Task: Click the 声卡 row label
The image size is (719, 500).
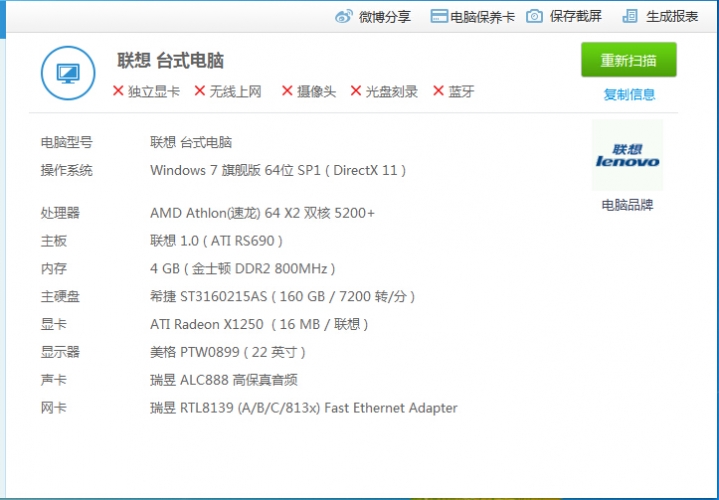Action: (x=54, y=380)
